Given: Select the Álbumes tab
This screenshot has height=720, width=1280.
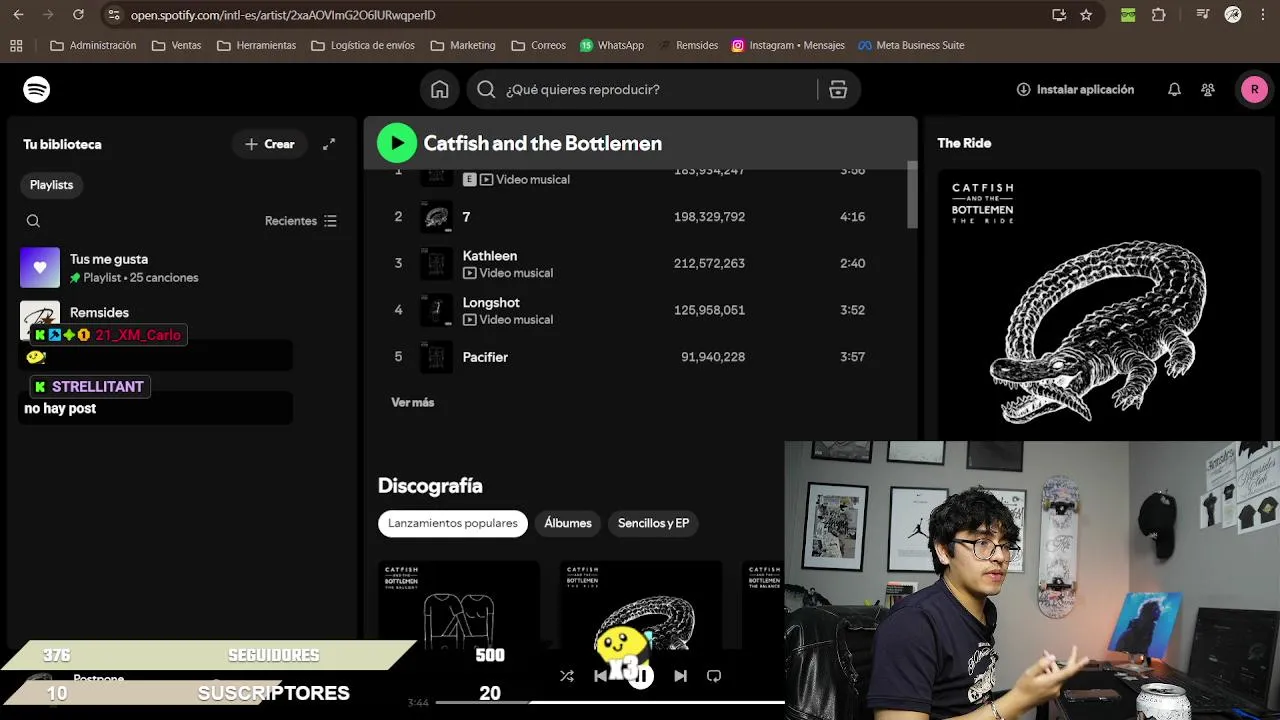Looking at the screenshot, I should pyautogui.click(x=568, y=523).
